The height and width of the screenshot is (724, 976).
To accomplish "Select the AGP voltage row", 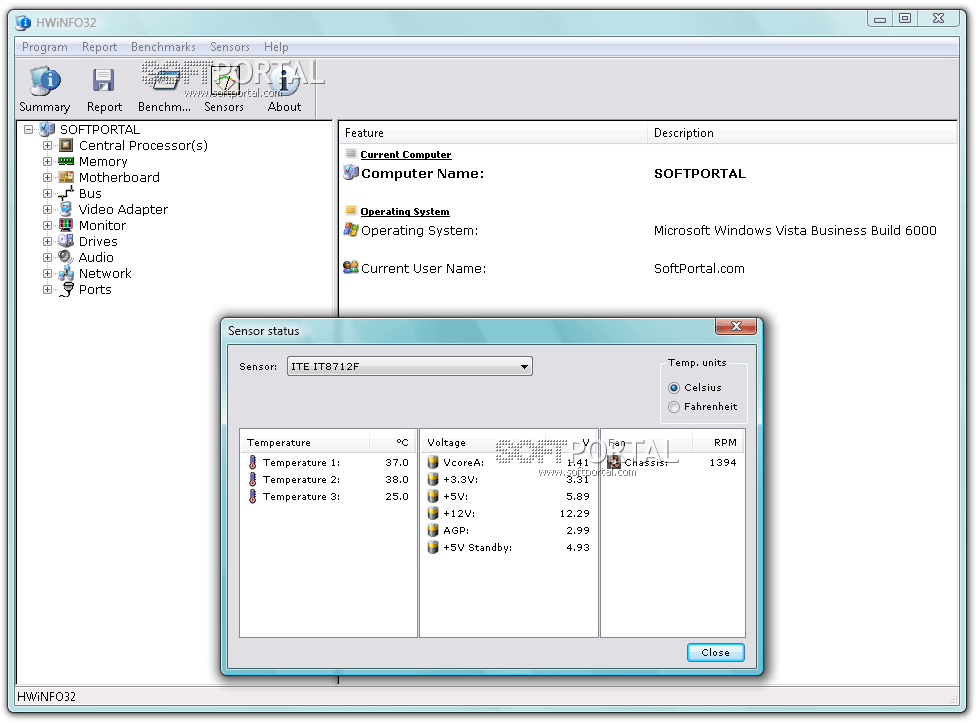I will 509,531.
